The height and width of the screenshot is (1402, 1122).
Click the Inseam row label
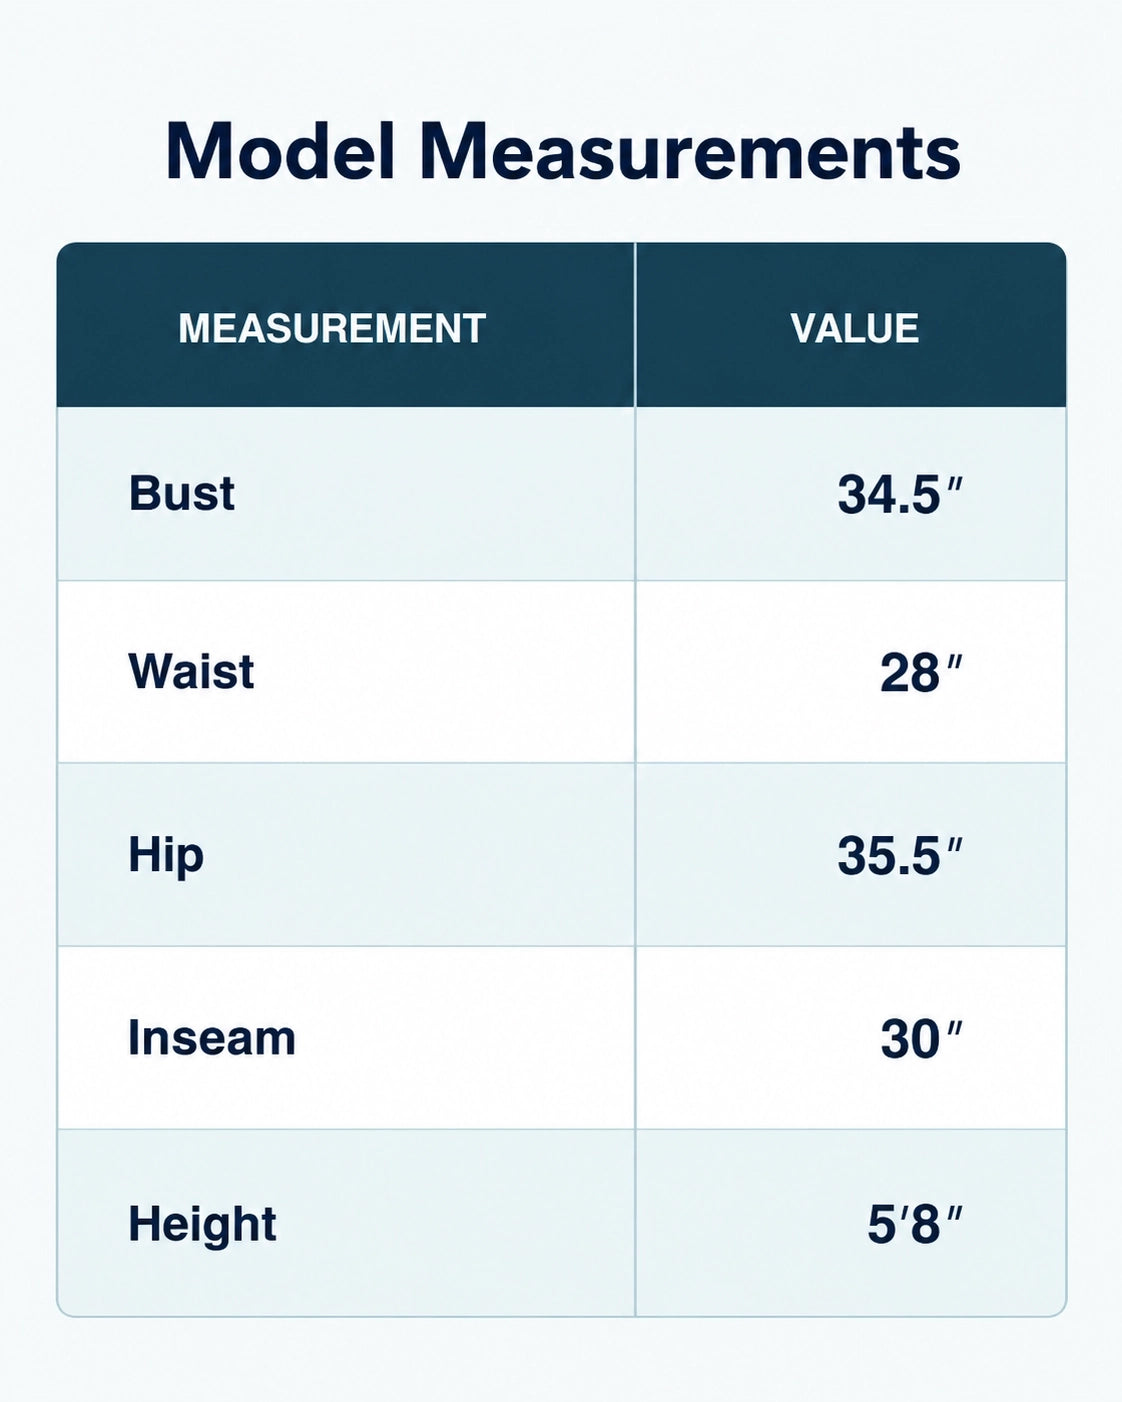tap(212, 1038)
